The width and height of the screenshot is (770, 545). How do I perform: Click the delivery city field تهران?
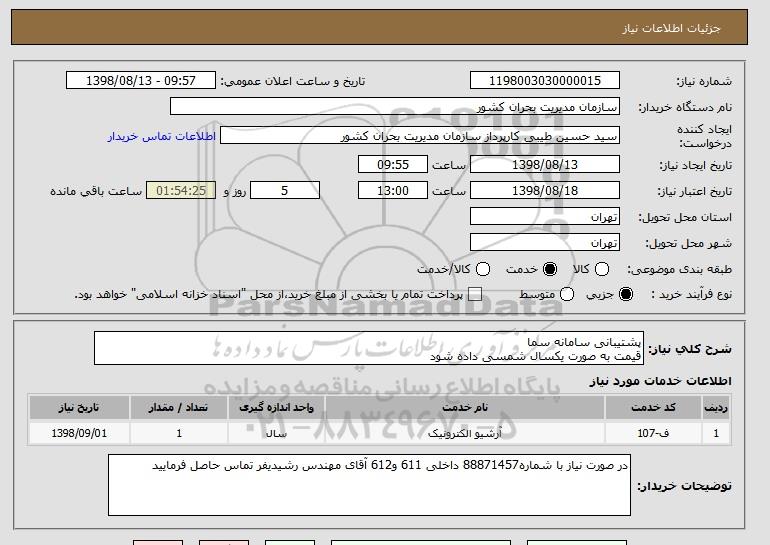coord(545,243)
